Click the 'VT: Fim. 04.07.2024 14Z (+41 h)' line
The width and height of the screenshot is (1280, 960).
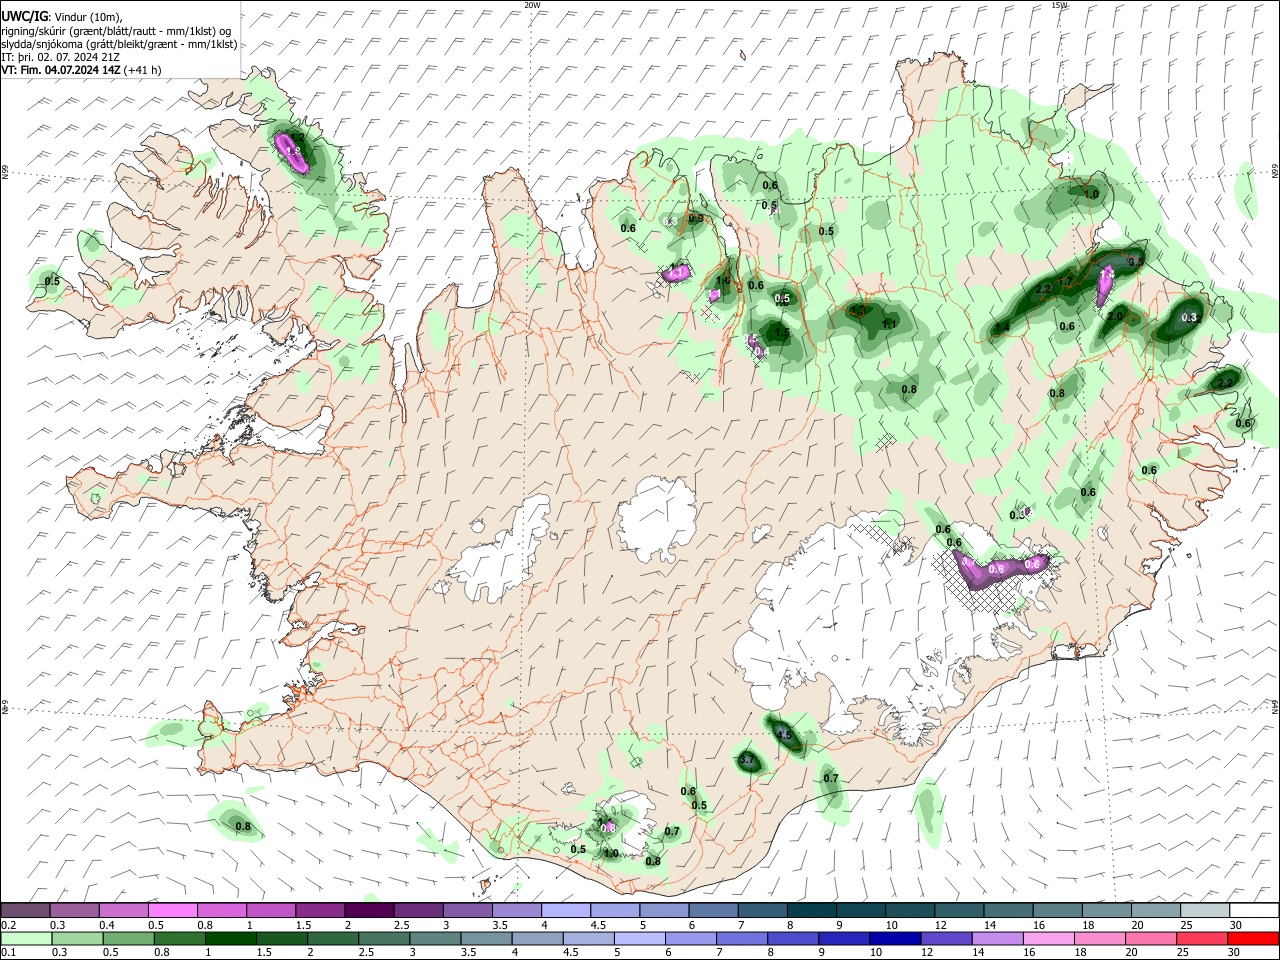tap(82, 70)
